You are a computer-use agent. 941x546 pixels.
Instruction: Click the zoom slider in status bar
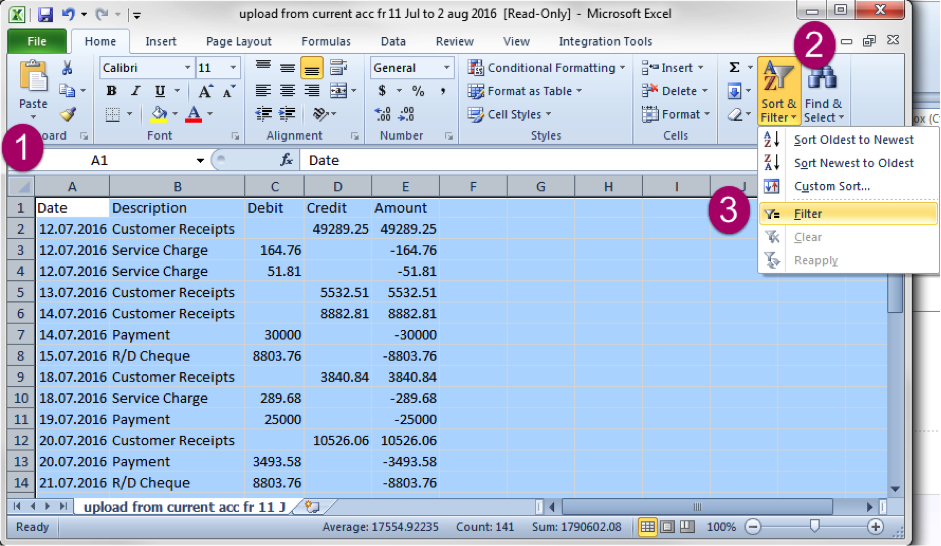[x=815, y=526]
